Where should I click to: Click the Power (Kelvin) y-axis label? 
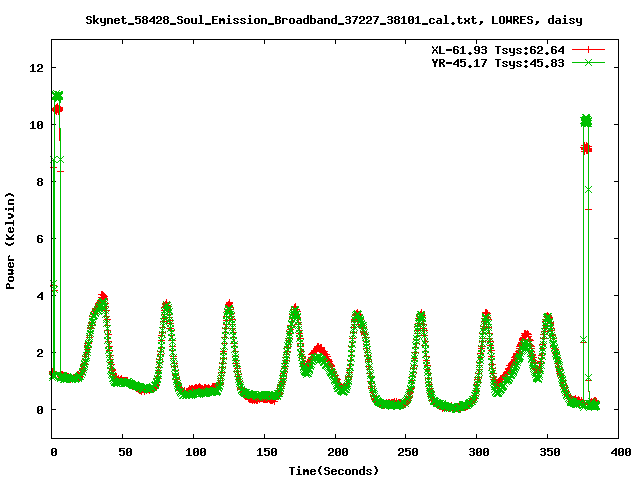[x=10, y=241]
